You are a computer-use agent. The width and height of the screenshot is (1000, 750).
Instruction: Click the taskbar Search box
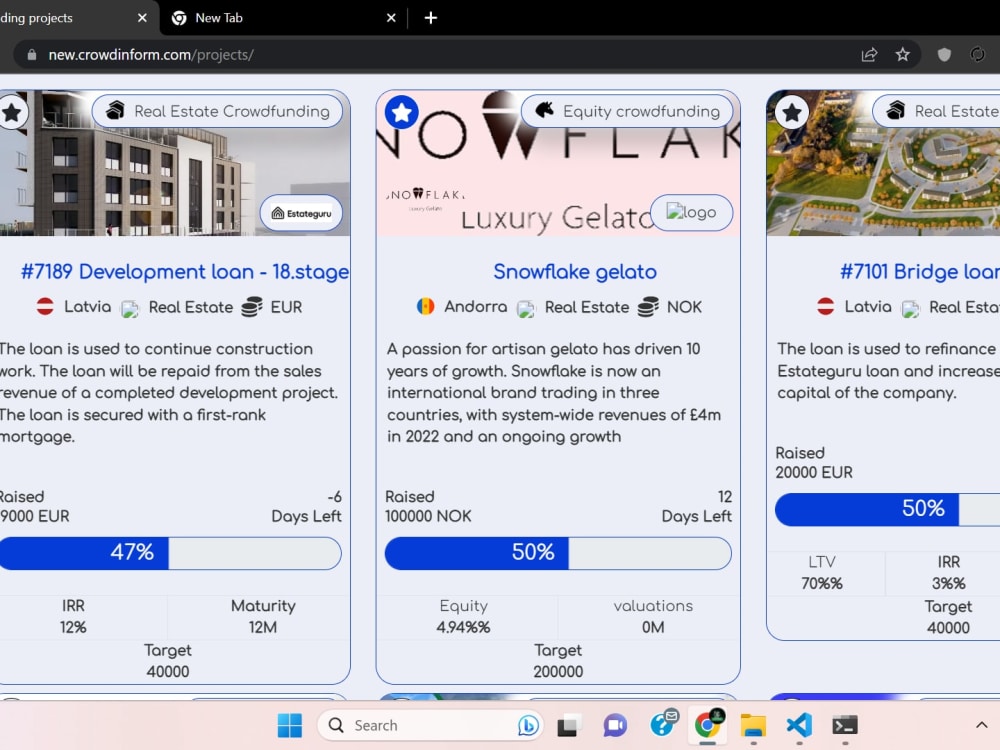click(430, 725)
